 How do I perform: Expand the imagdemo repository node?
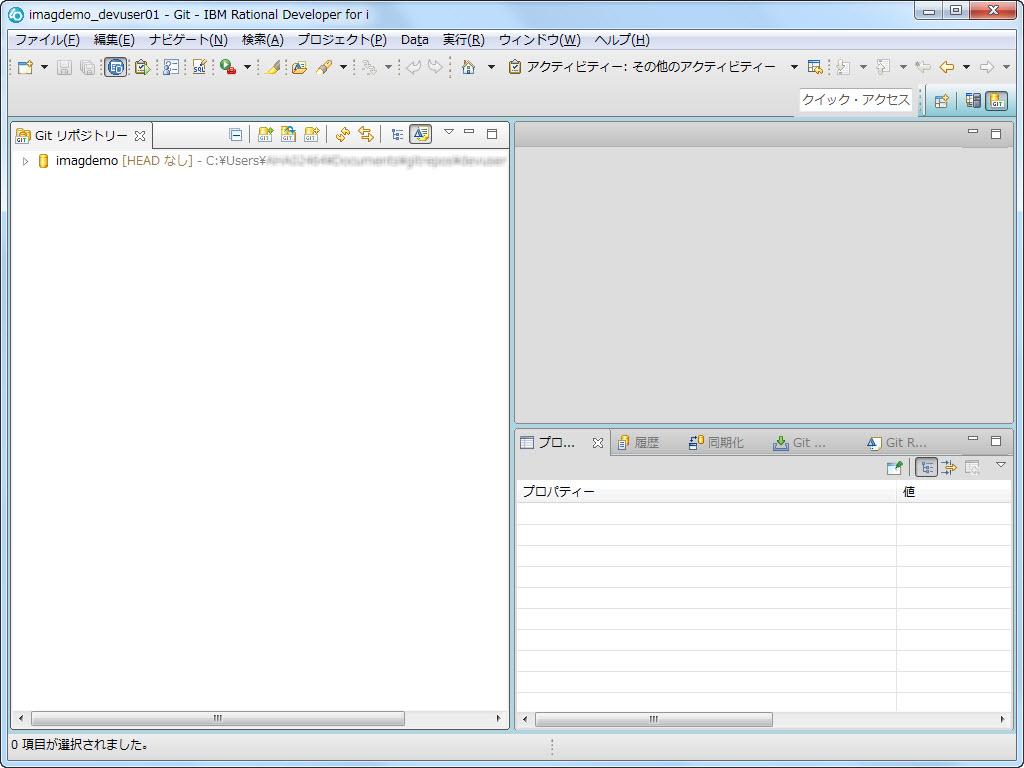(x=26, y=161)
